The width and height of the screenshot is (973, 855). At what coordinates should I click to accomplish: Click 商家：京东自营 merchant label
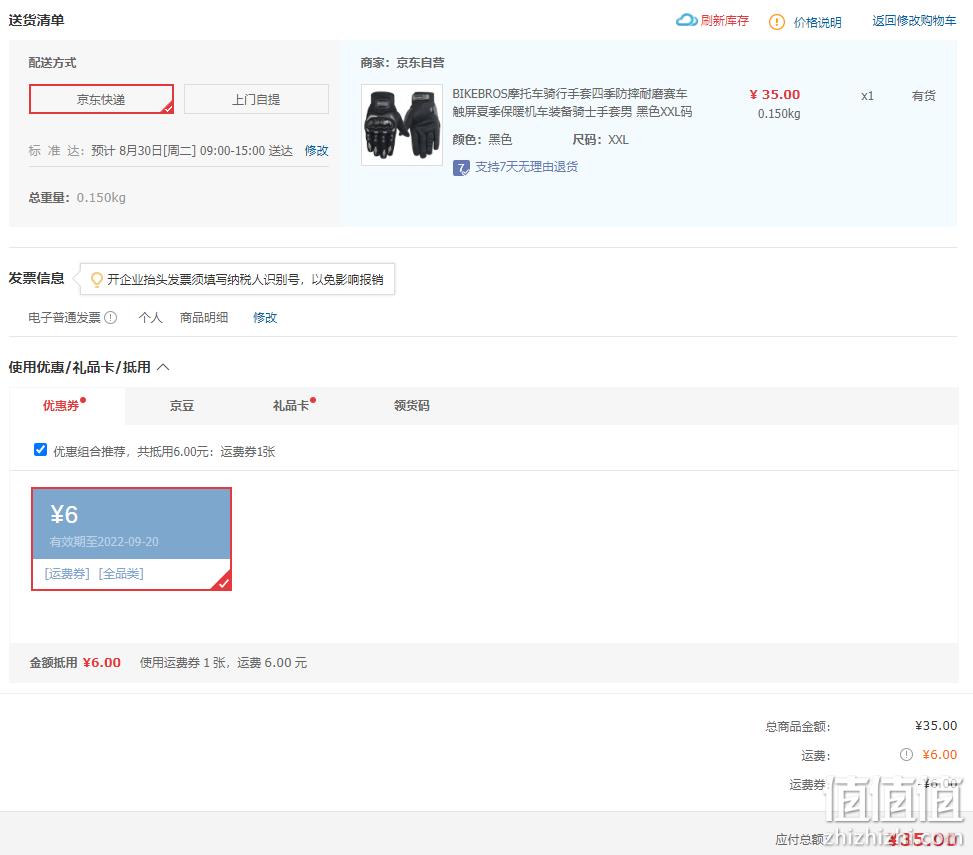[x=403, y=63]
